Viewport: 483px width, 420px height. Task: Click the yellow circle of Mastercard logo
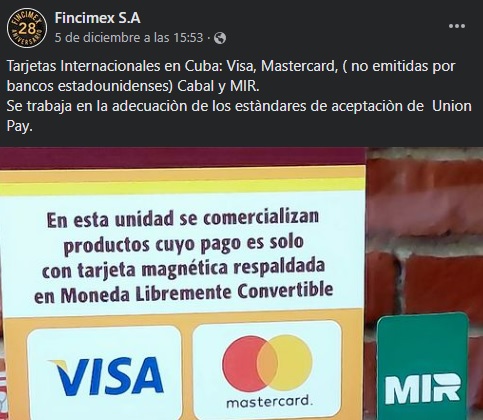[293, 363]
